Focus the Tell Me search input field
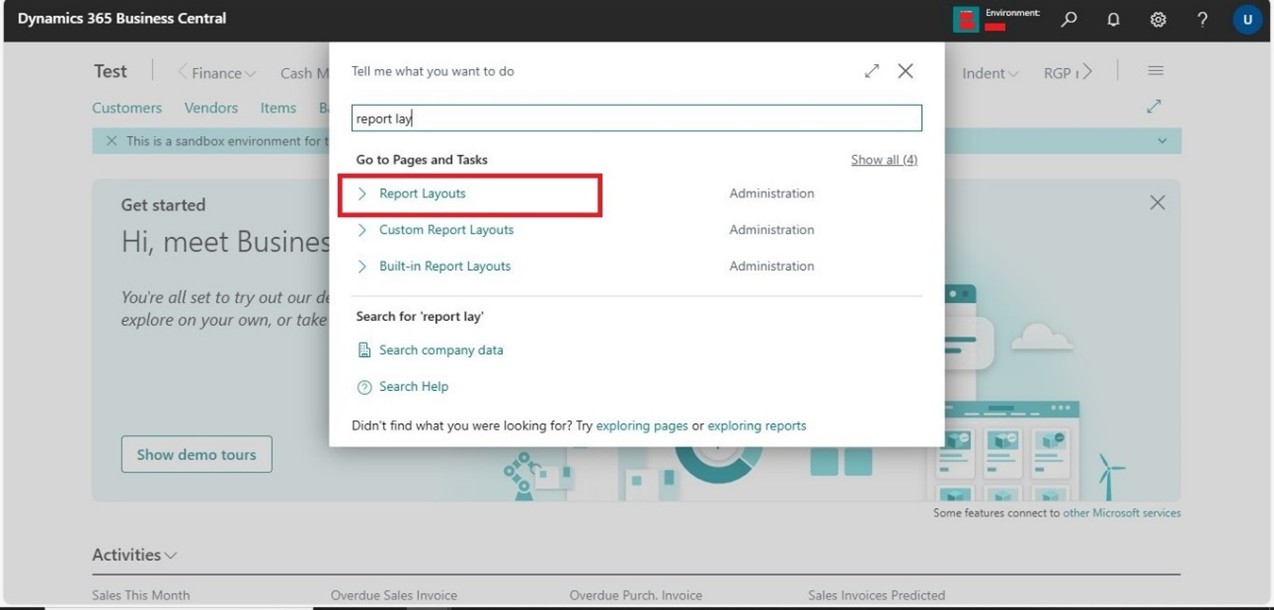This screenshot has height=610, width=1274. [x=636, y=118]
